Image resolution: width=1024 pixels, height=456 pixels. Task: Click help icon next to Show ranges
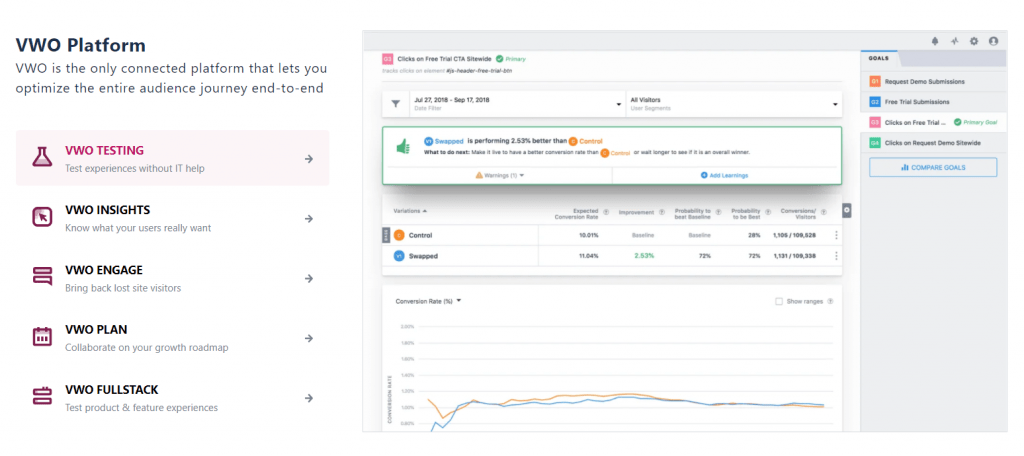point(830,301)
